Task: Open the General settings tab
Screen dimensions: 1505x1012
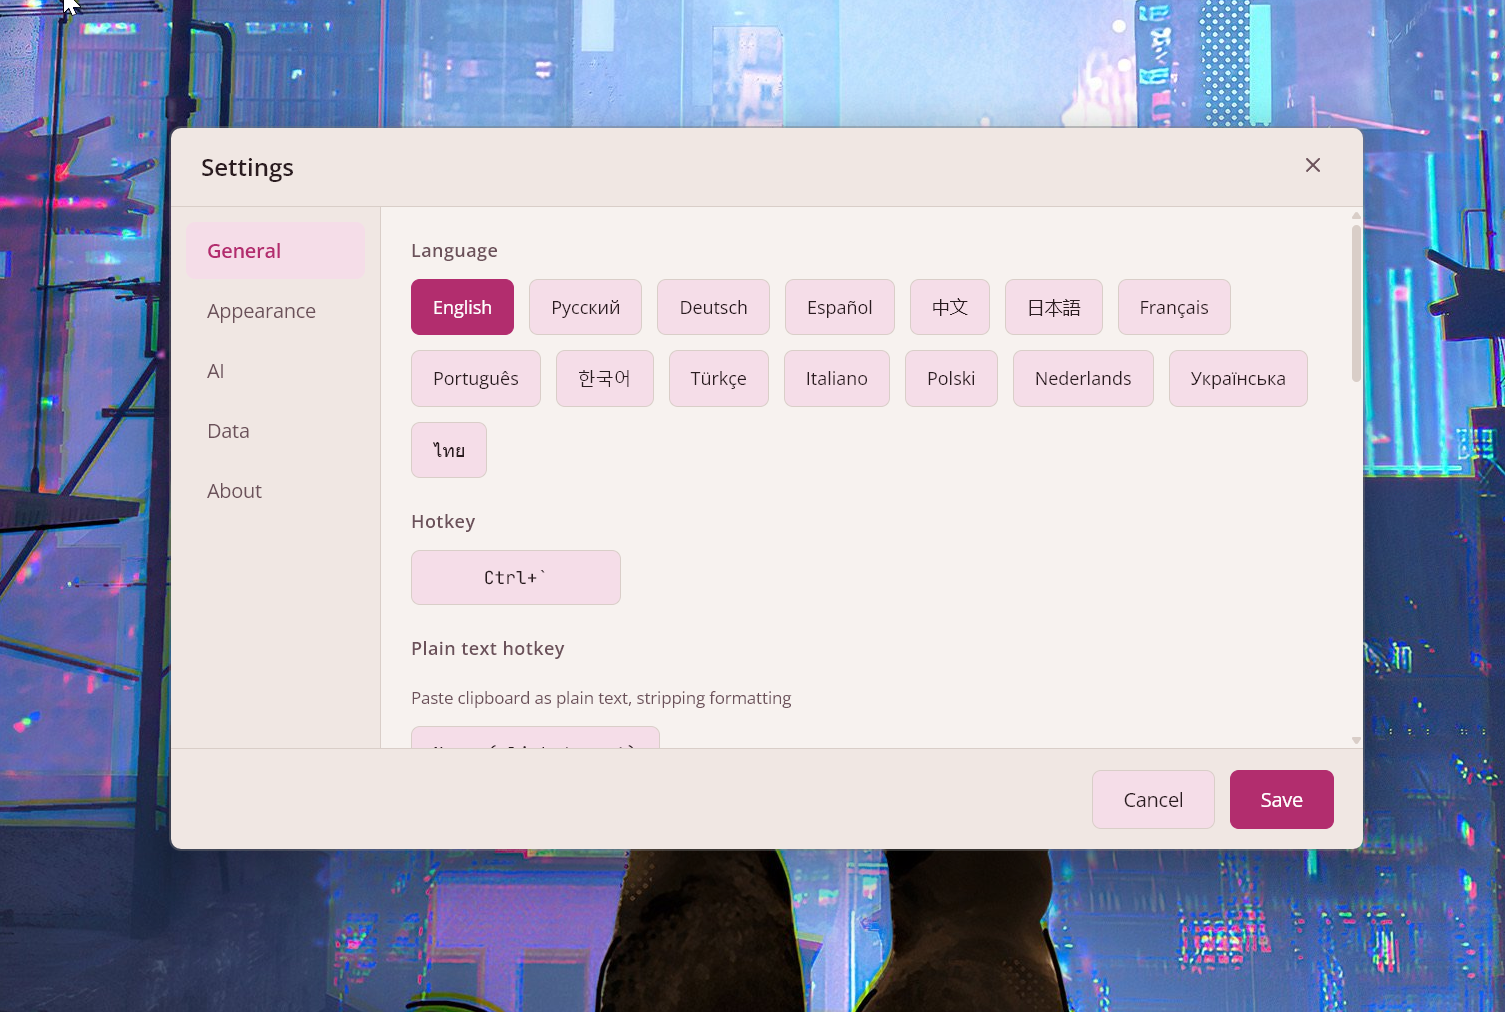Action: [x=275, y=251]
